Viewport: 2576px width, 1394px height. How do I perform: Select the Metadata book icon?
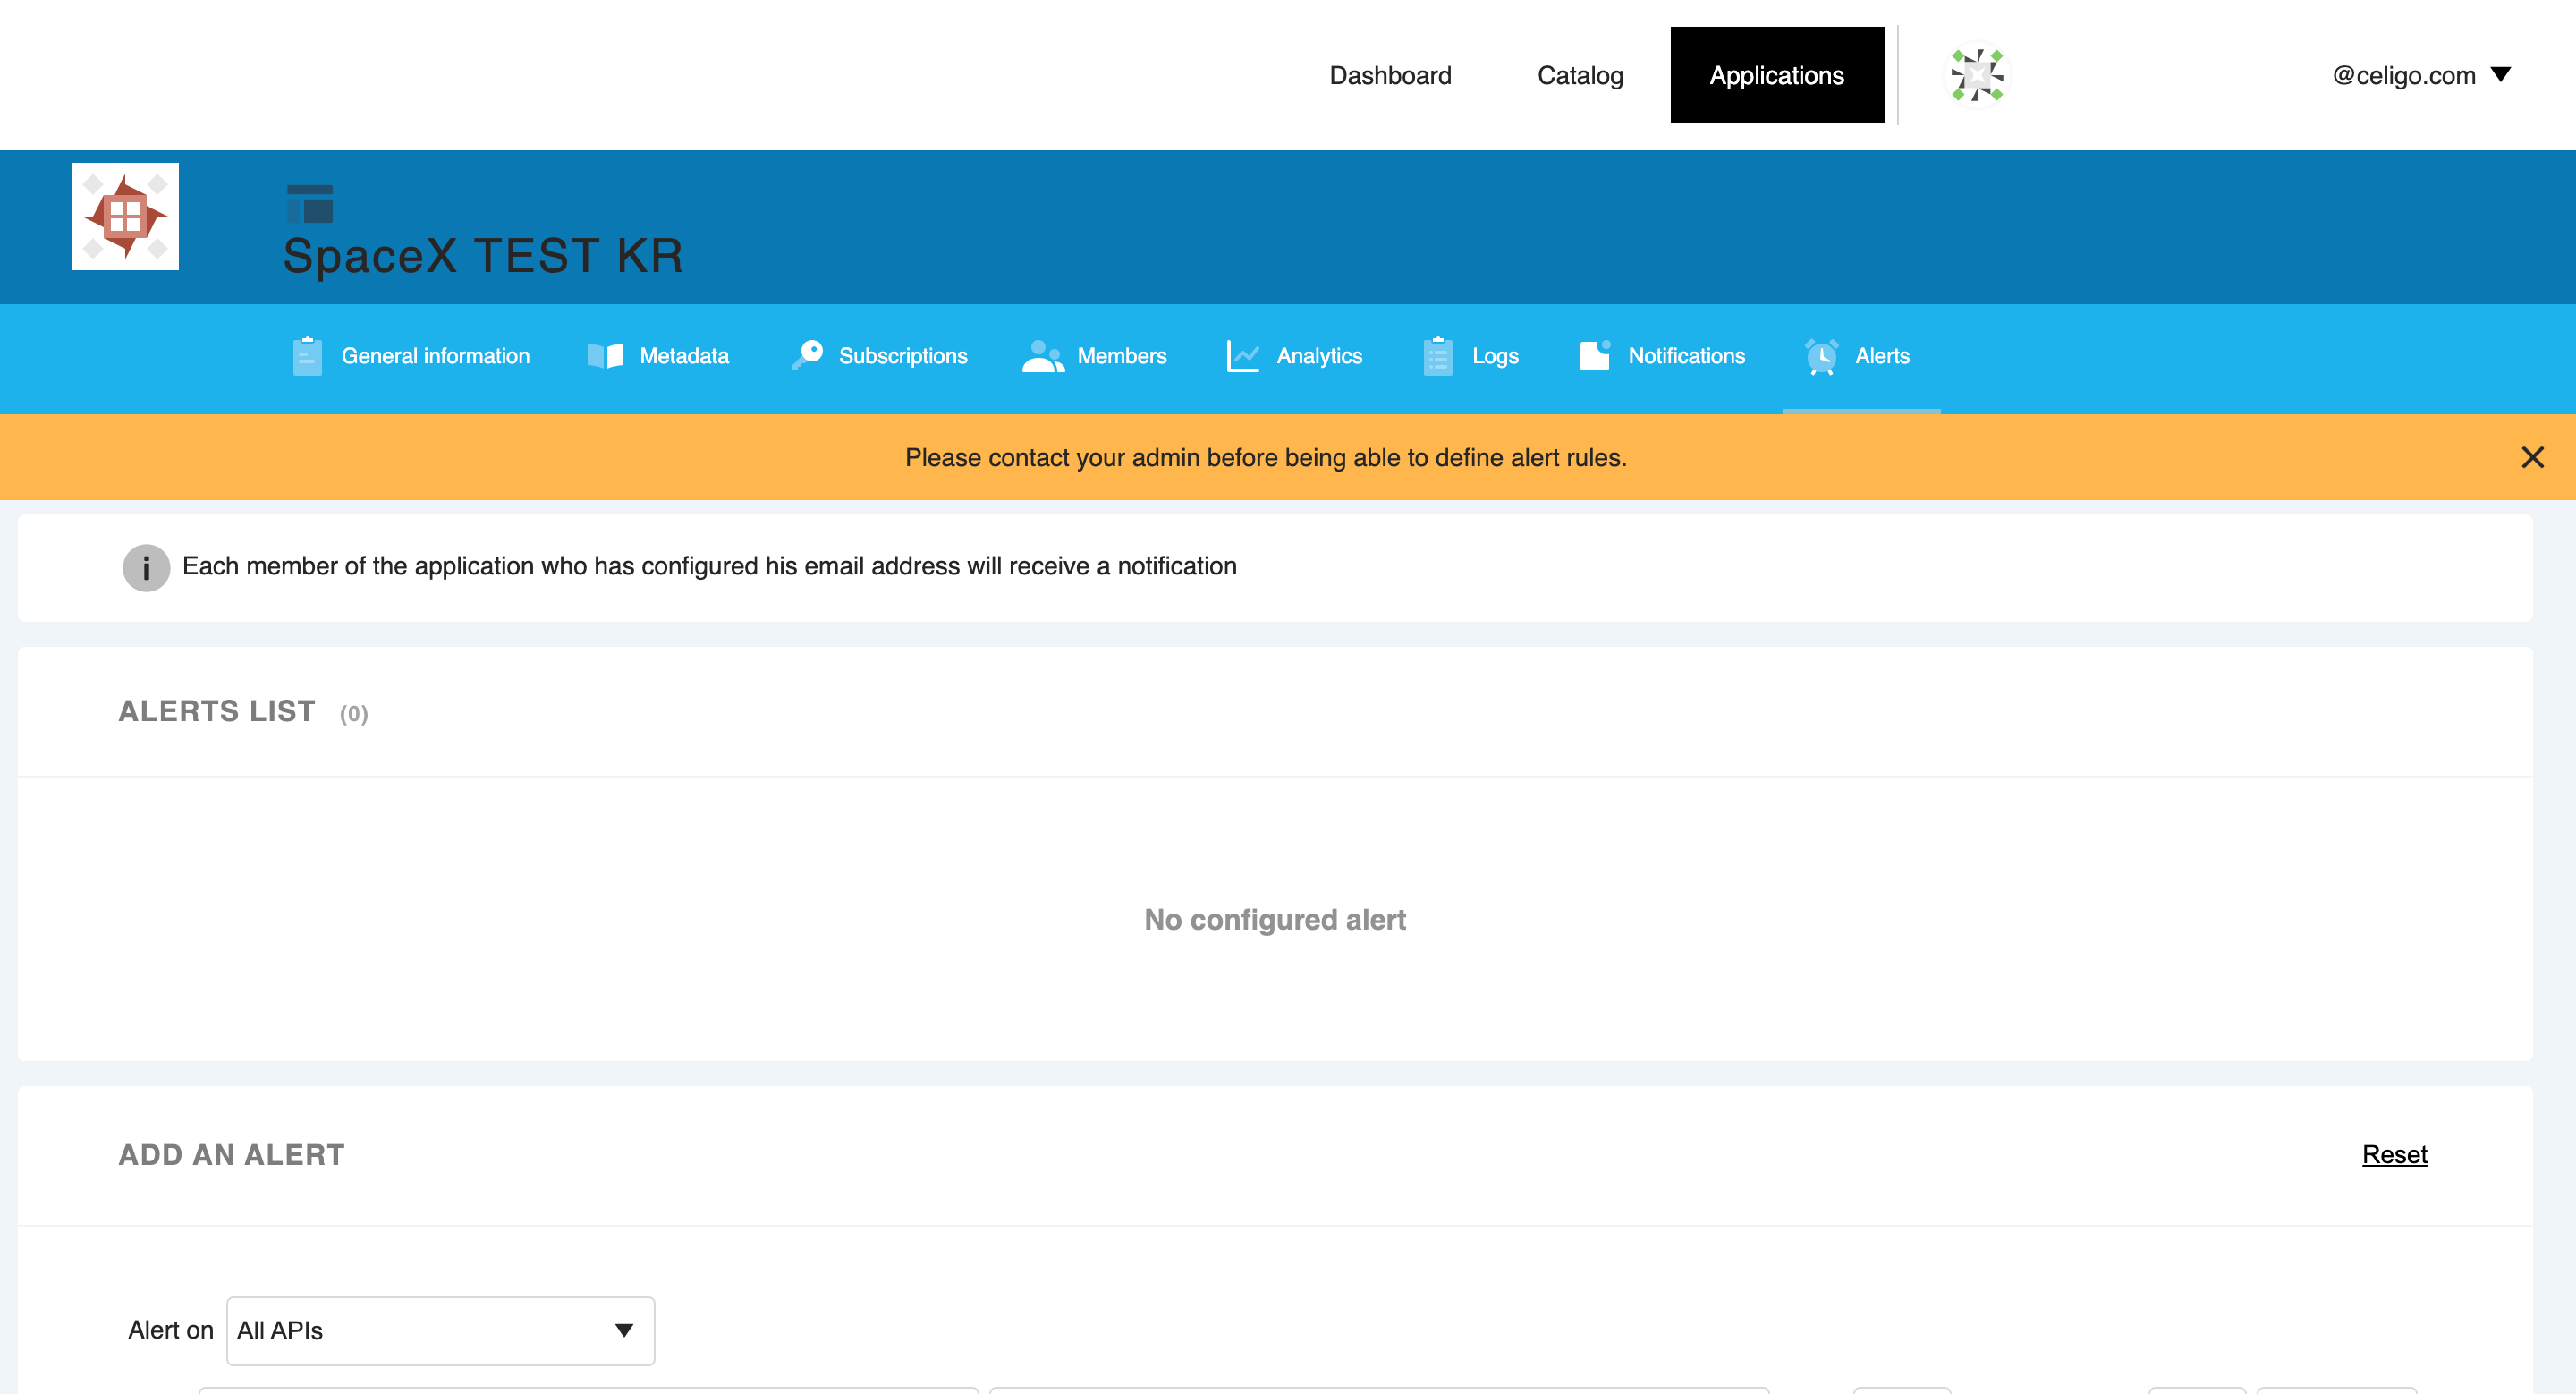[x=605, y=356]
